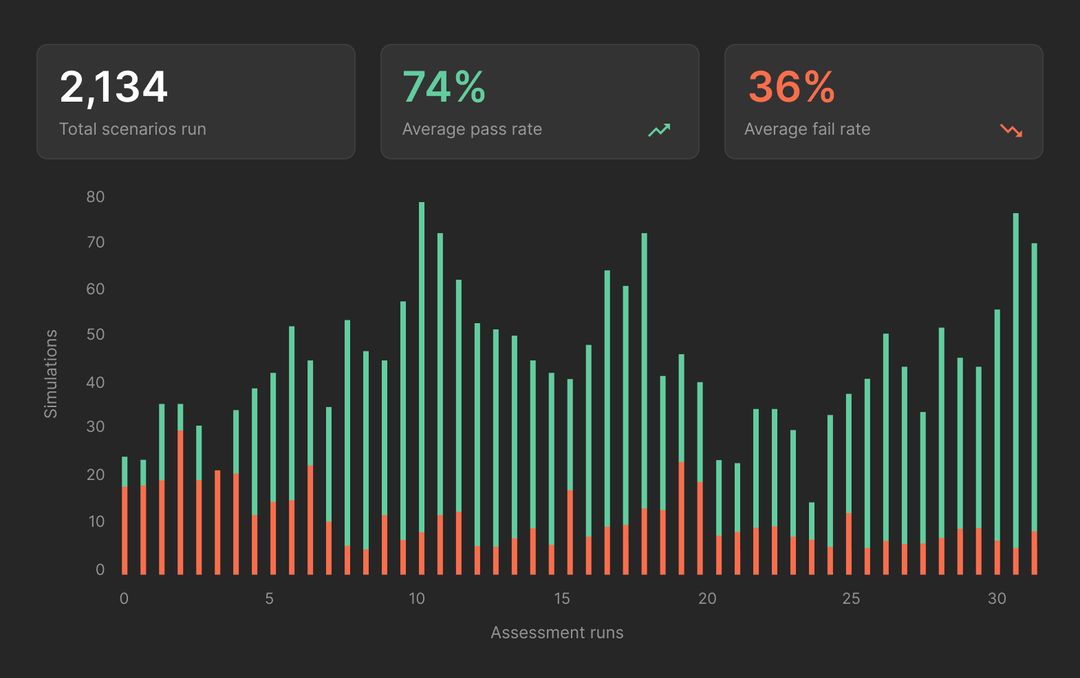Select the Total scenarios run card label
This screenshot has width=1080, height=678.
pyautogui.click(x=132, y=129)
